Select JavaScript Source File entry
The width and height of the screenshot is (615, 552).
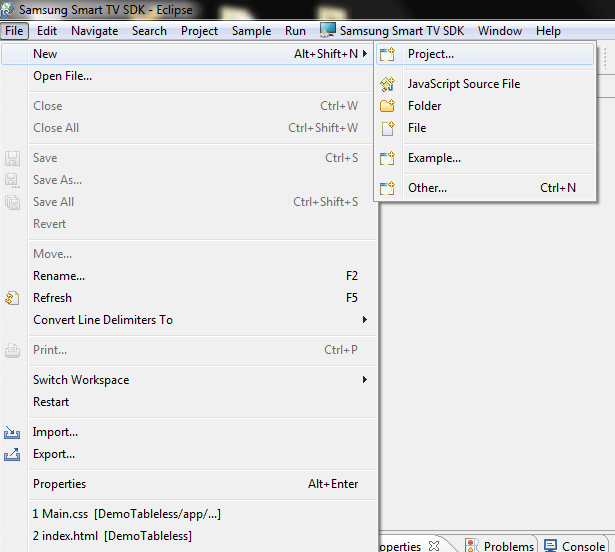485,84
